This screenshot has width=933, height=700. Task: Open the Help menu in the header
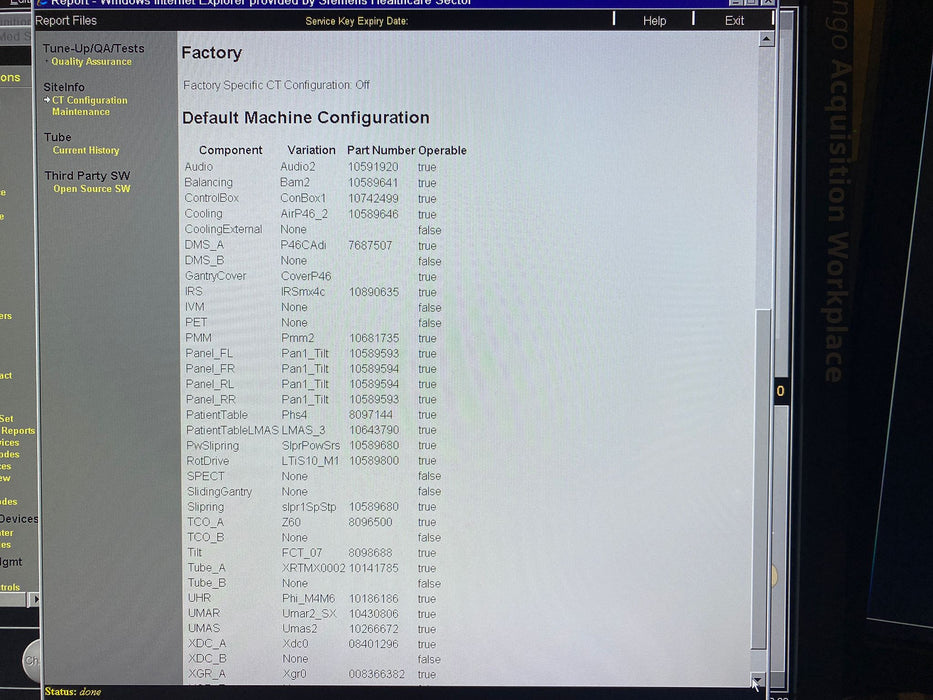[654, 21]
